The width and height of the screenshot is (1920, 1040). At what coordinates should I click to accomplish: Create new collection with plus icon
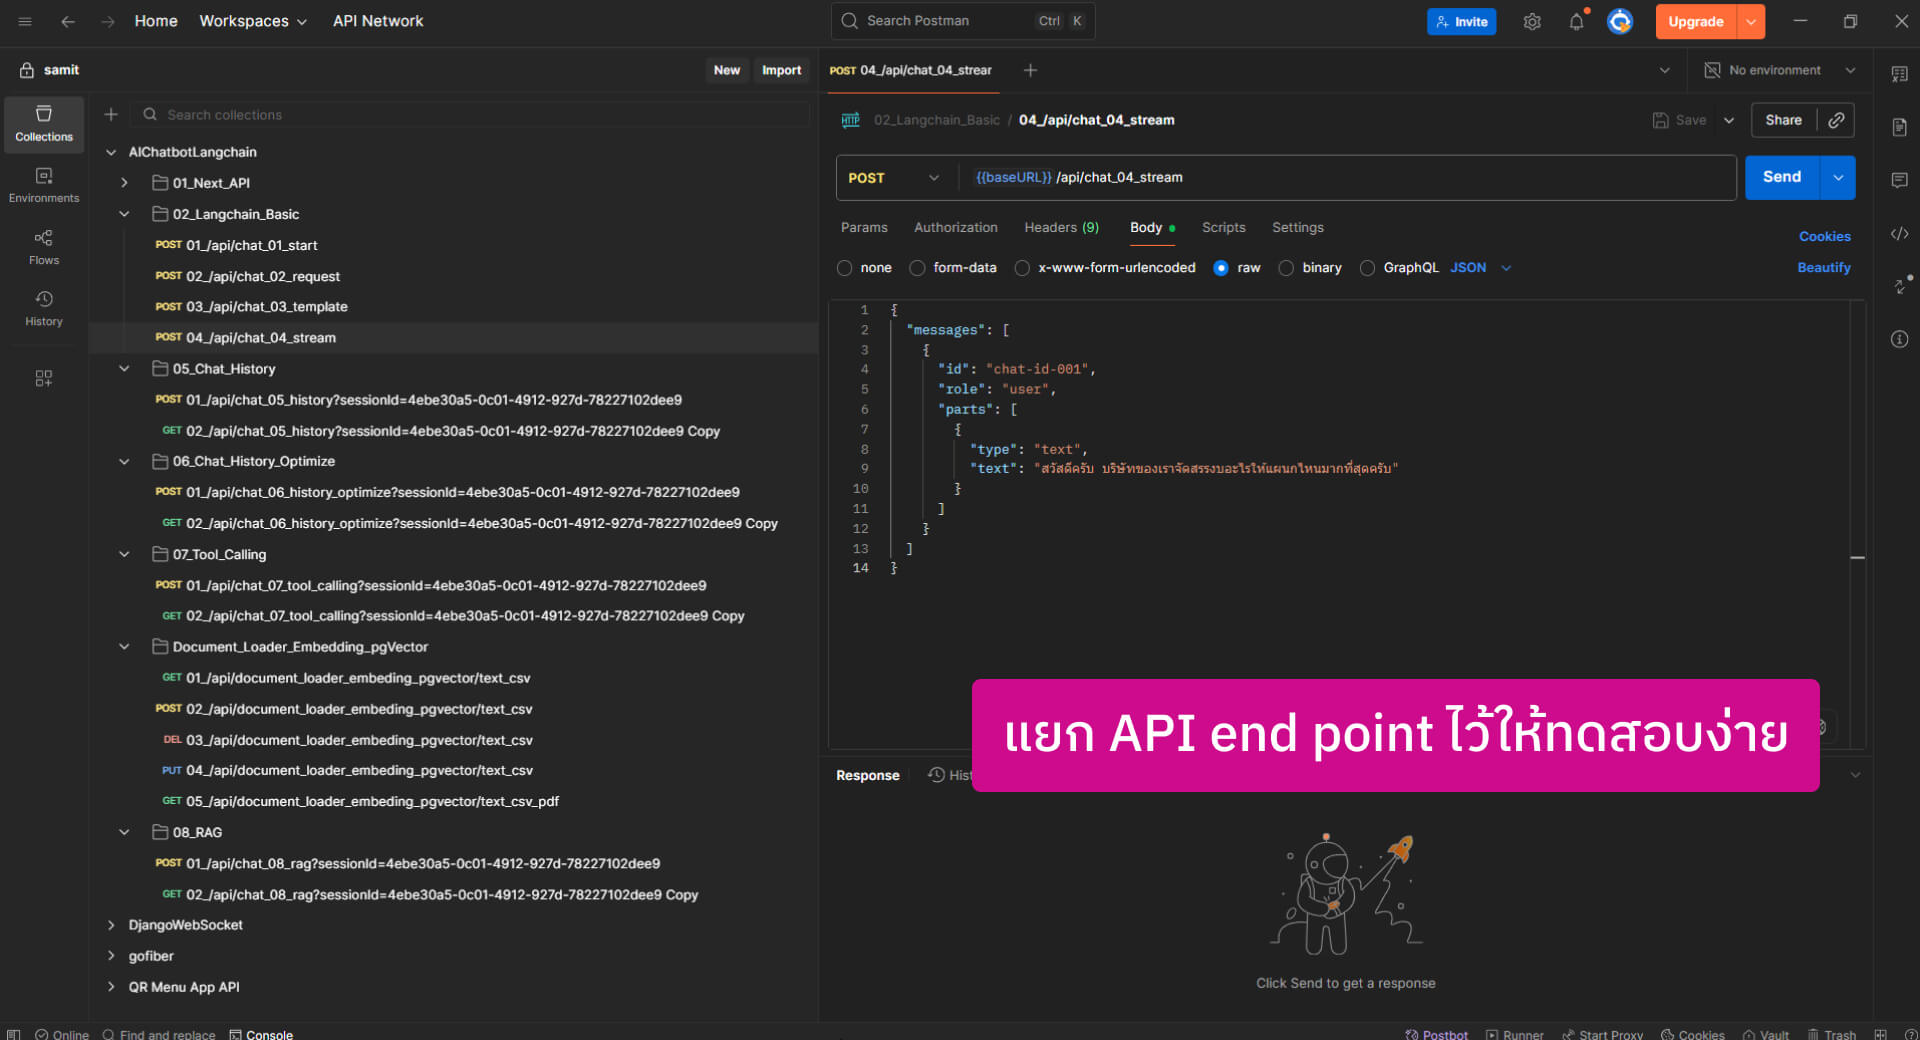pyautogui.click(x=111, y=114)
